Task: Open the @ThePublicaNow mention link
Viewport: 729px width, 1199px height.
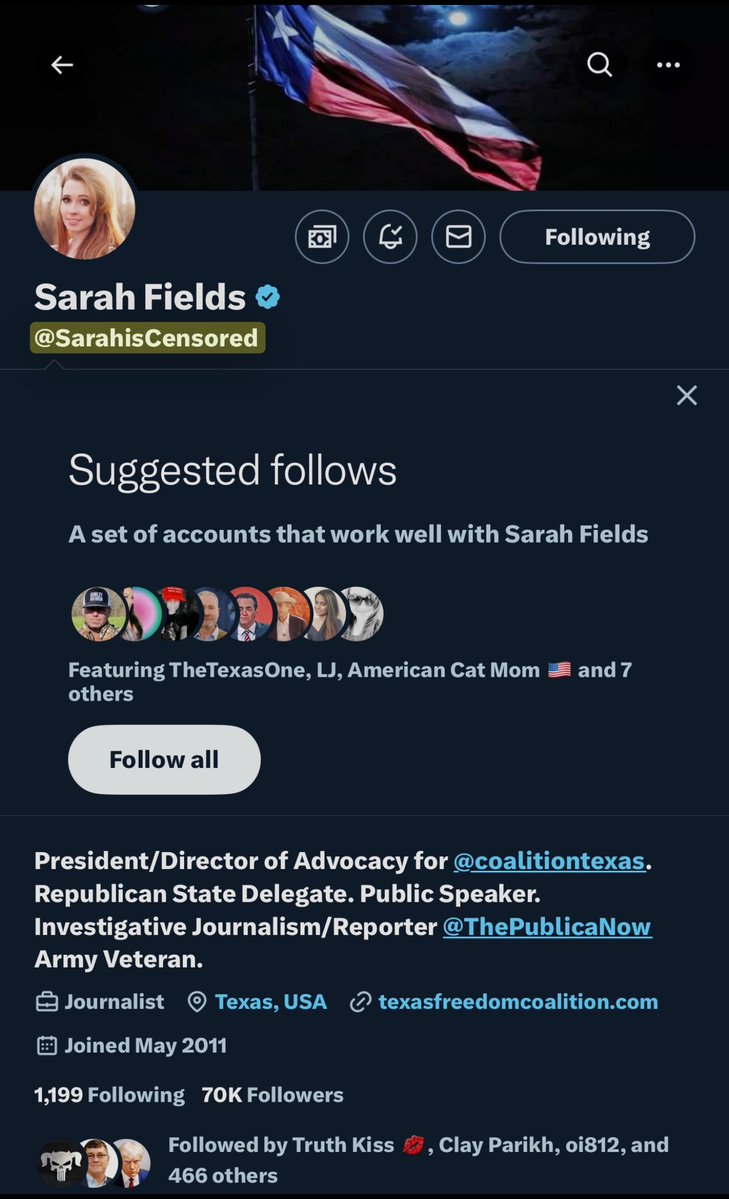Action: [x=546, y=927]
